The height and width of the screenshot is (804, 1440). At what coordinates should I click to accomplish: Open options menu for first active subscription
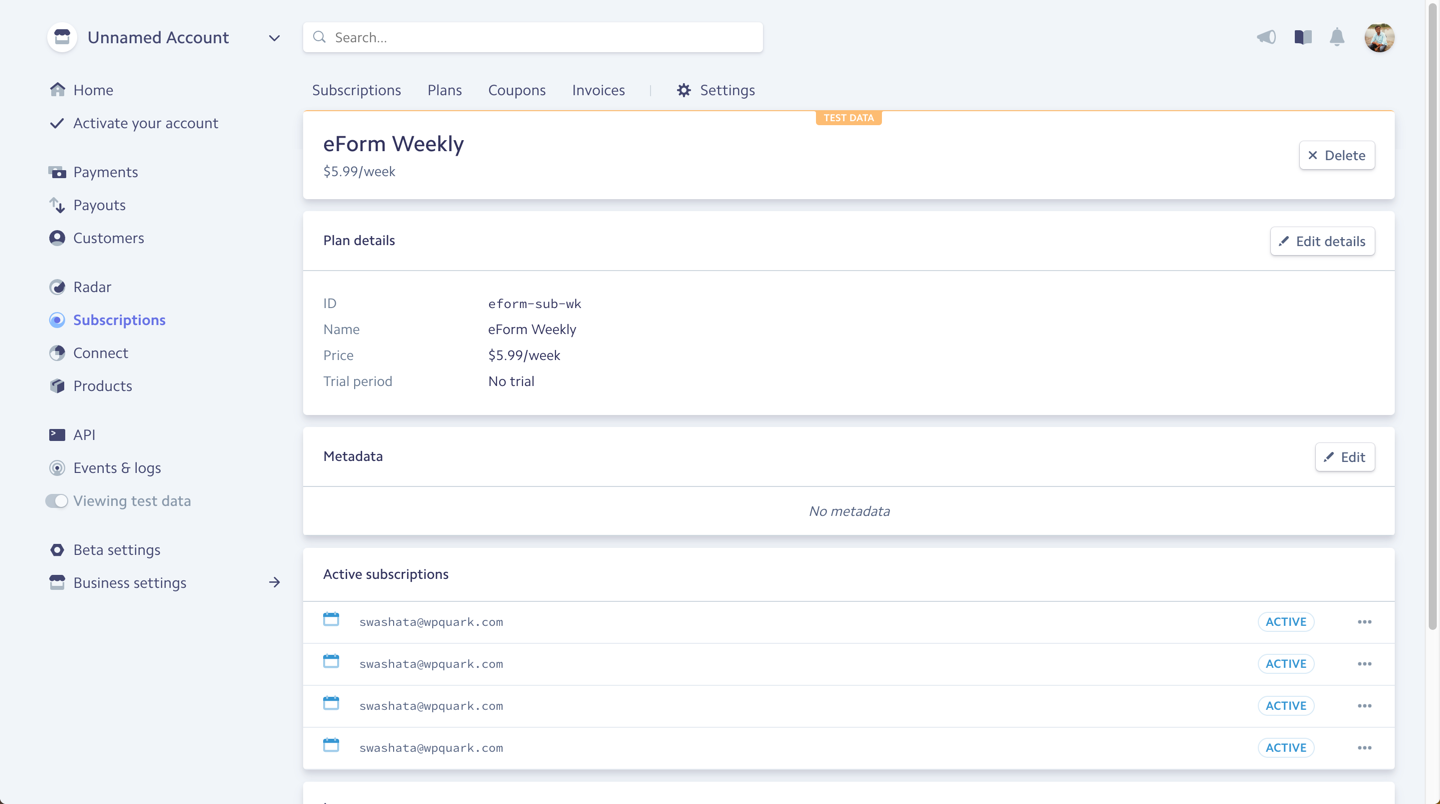coord(1364,622)
